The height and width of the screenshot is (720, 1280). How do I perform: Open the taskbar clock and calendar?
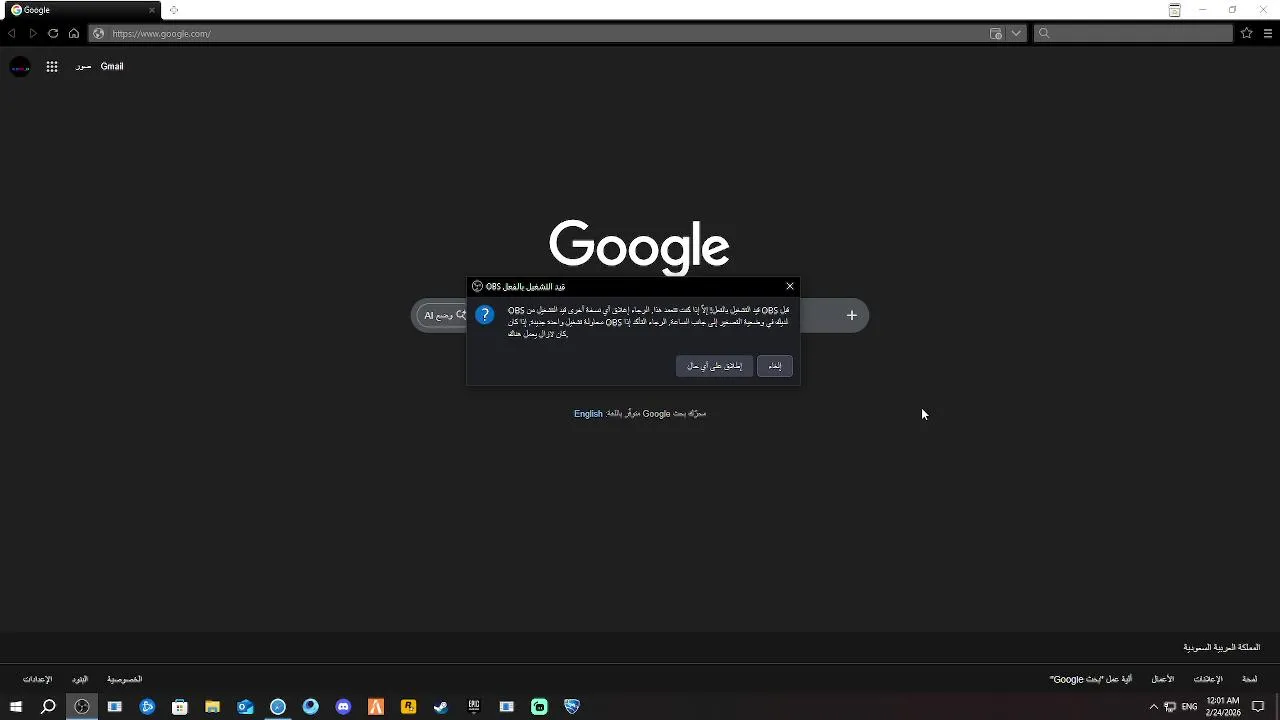point(1223,707)
